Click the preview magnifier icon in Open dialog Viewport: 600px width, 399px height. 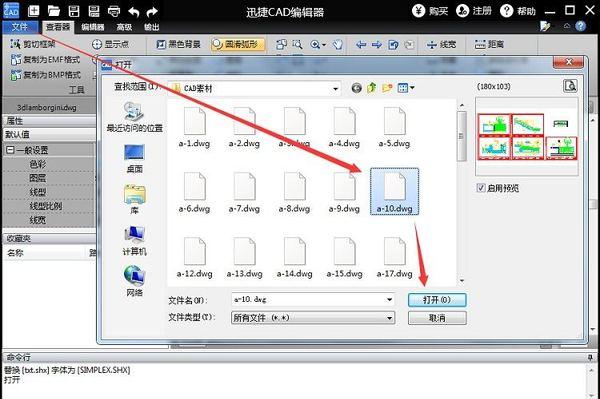coord(570,86)
